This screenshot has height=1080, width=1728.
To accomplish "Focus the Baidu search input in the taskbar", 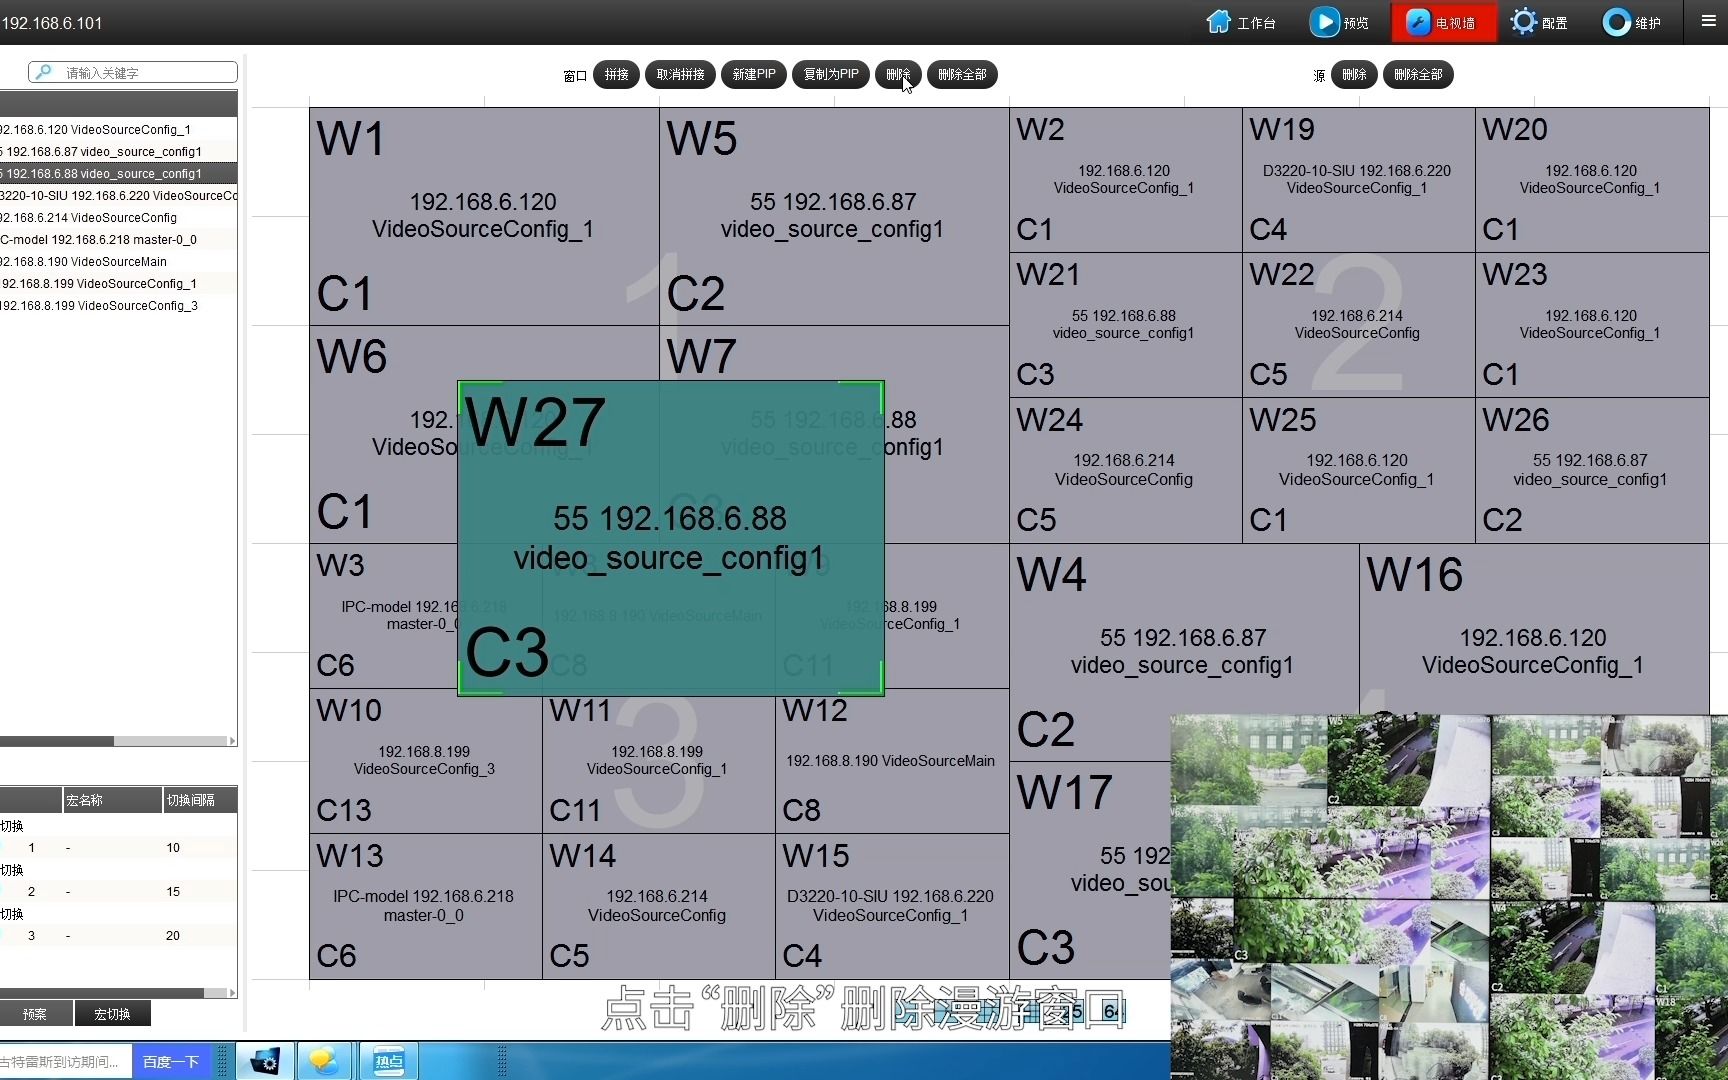I will pos(65,1062).
